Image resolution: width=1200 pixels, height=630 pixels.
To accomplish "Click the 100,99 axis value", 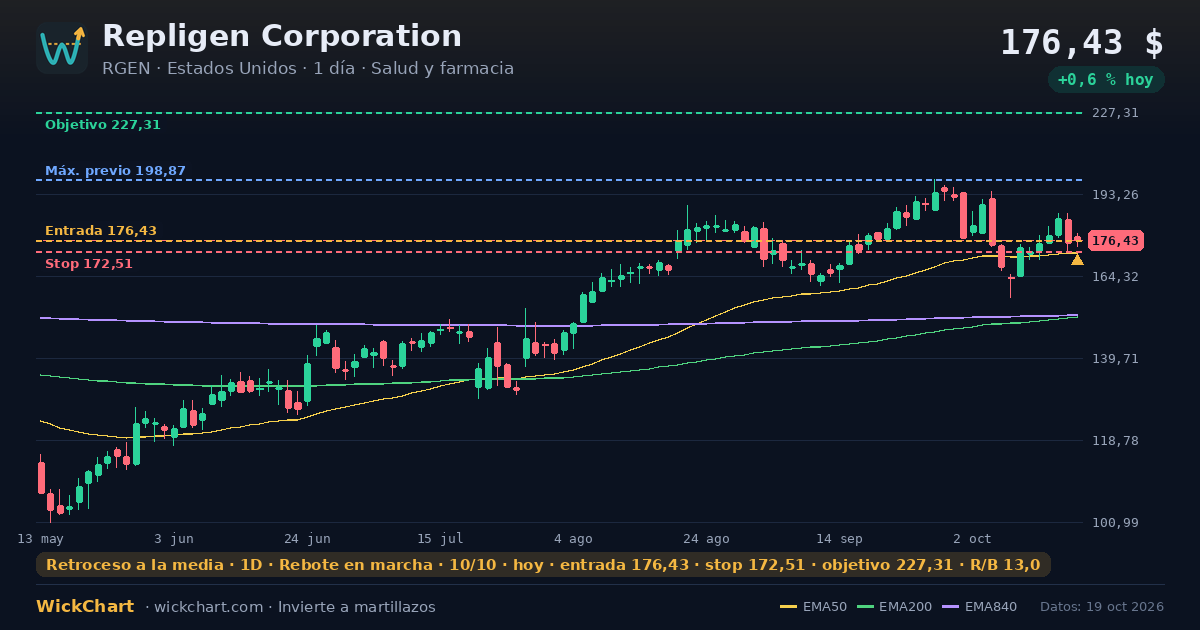I will [1115, 522].
